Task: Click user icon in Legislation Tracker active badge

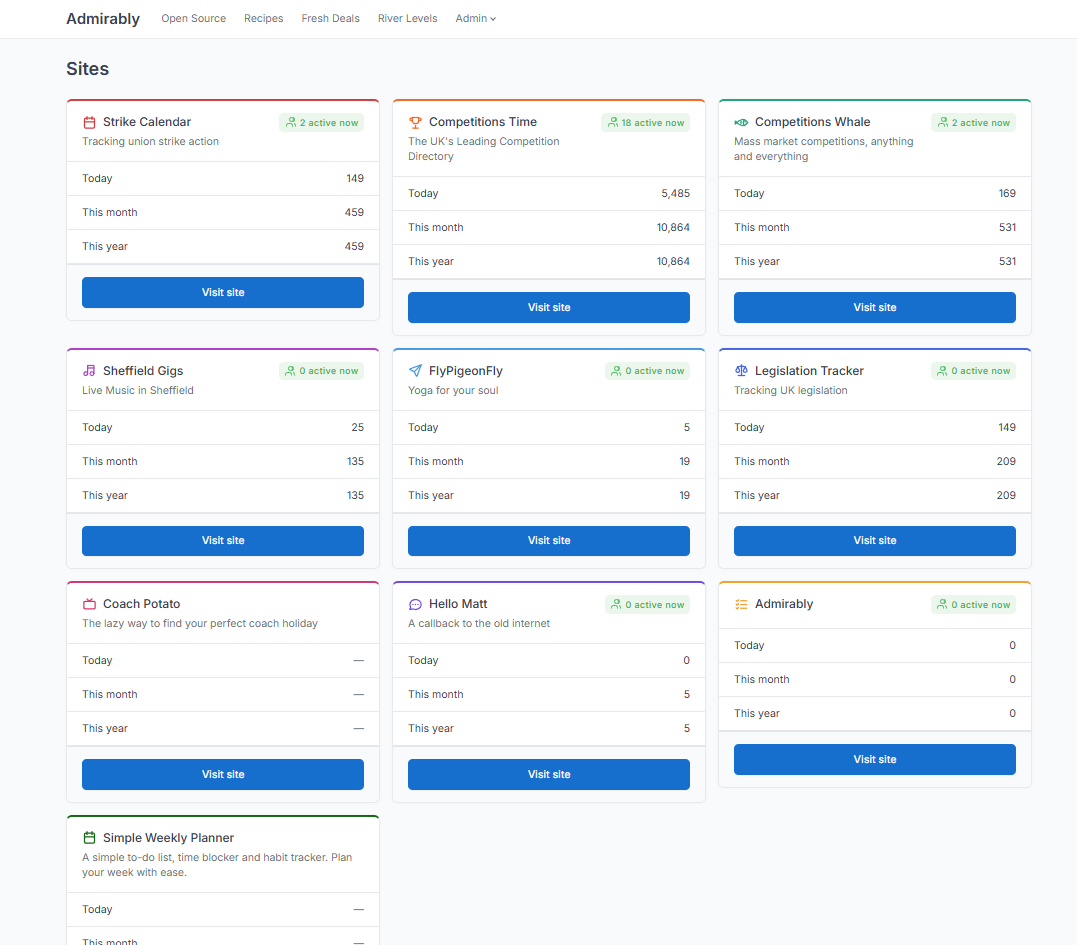Action: point(943,371)
